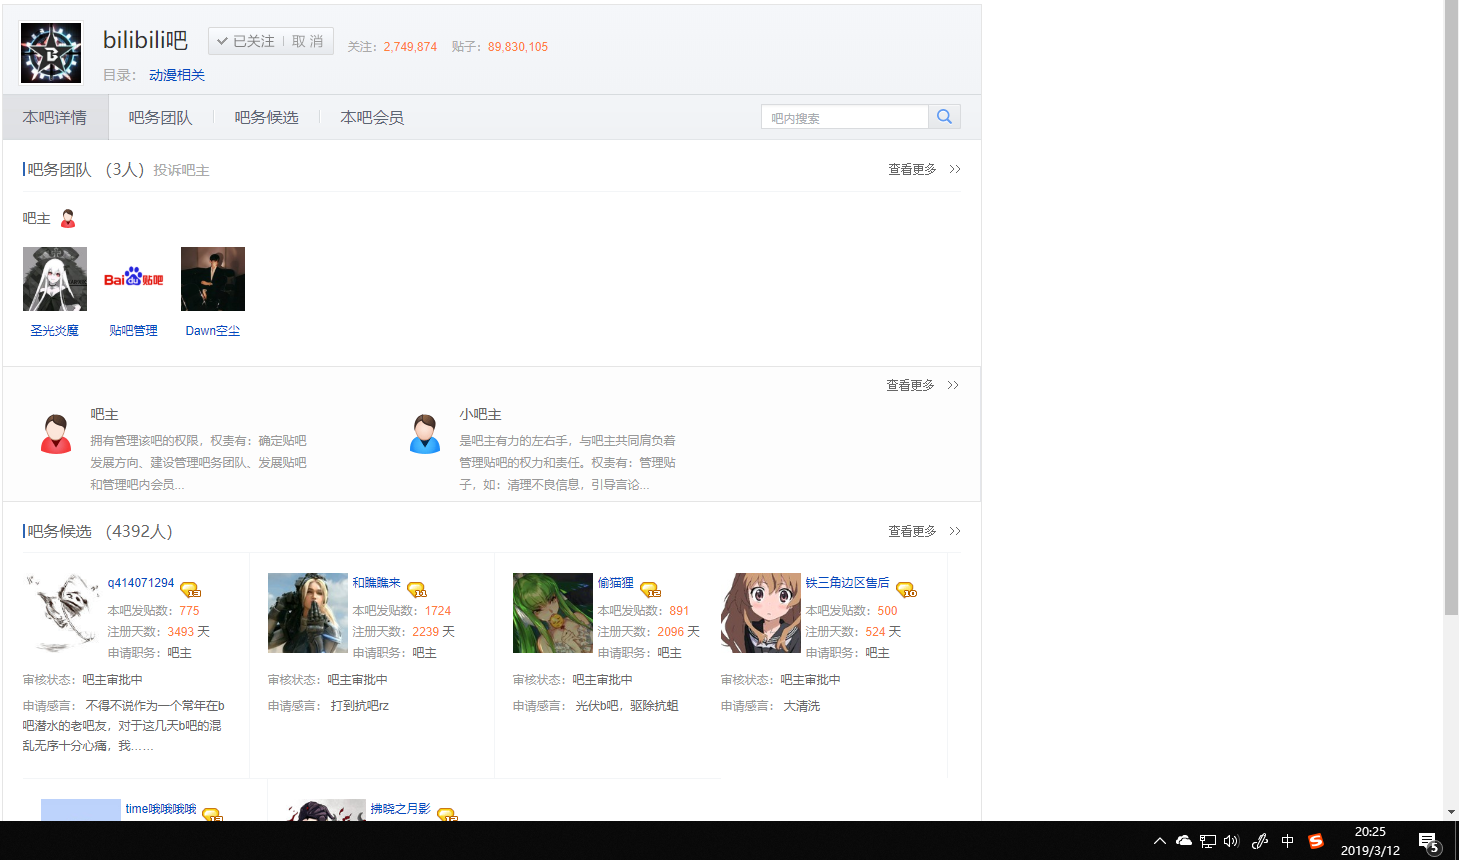Click the level badge beside 偷猫狸
The width and height of the screenshot is (1459, 860).
[650, 590]
